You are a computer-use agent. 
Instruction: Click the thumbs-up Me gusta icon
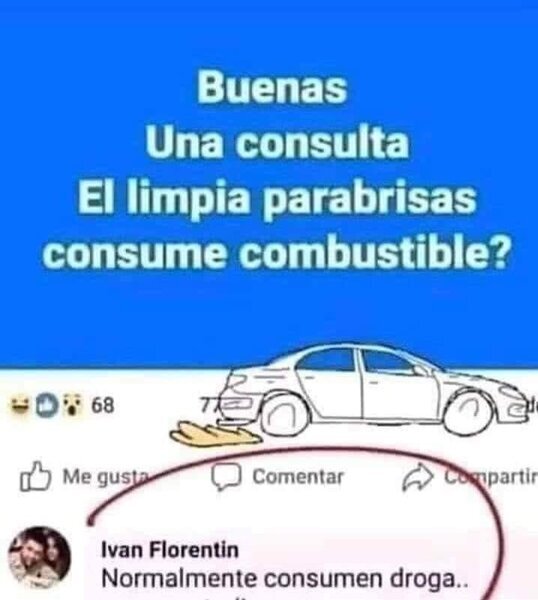click(36, 476)
